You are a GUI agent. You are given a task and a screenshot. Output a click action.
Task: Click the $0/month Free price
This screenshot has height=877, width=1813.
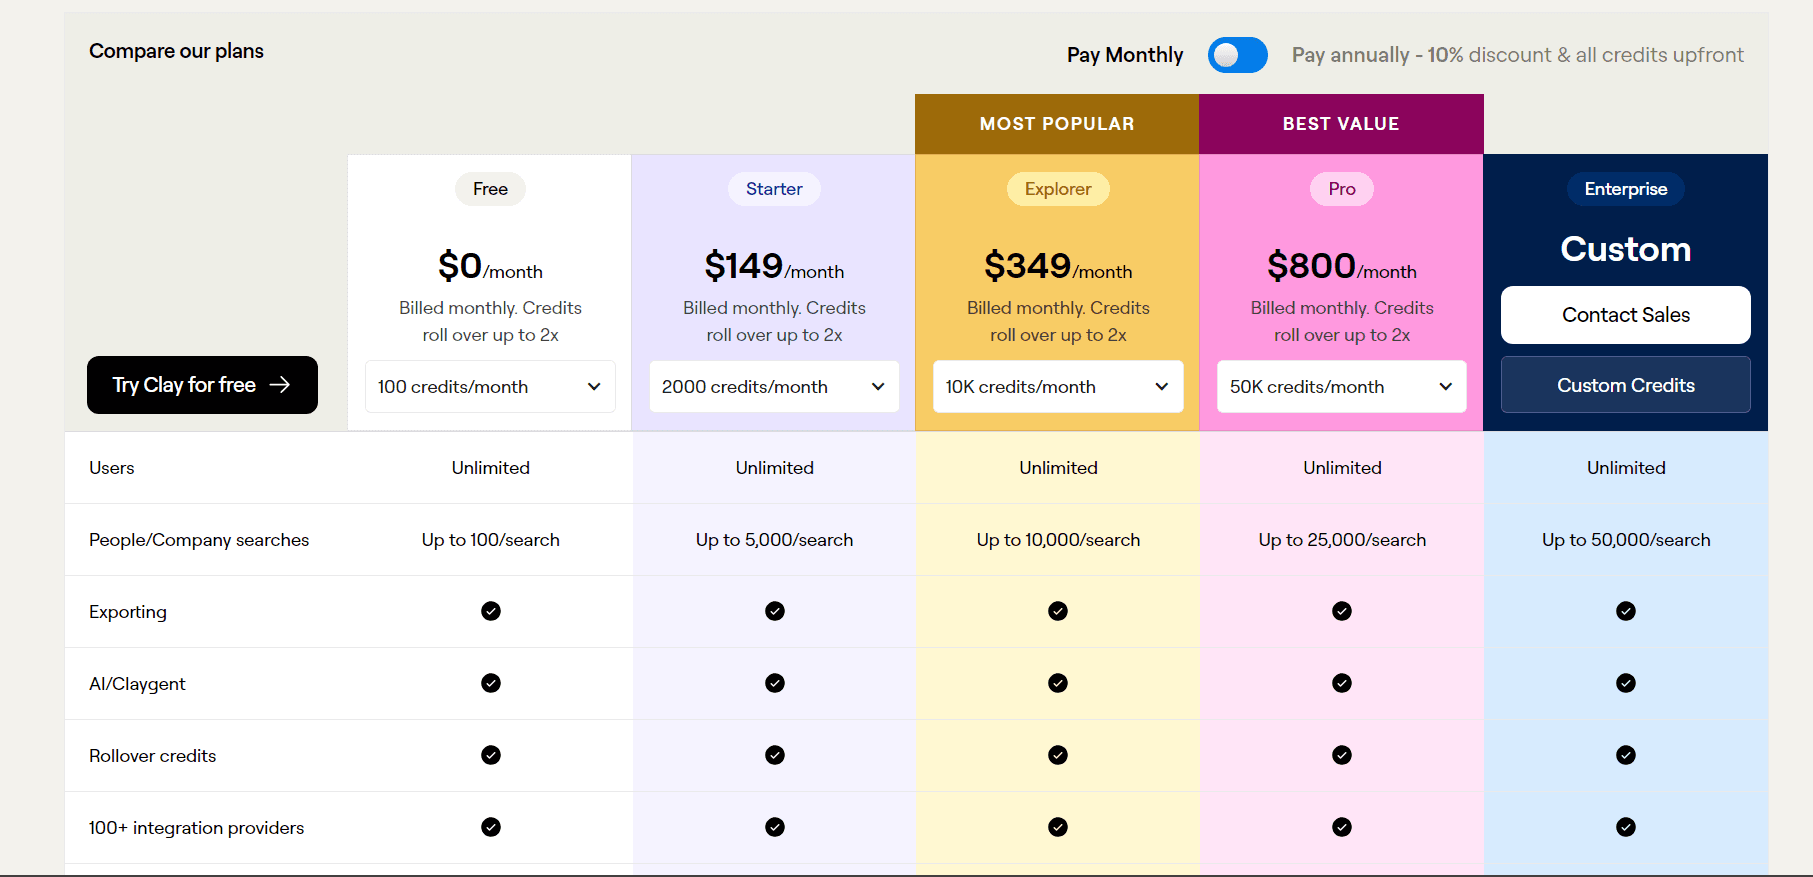click(x=490, y=266)
